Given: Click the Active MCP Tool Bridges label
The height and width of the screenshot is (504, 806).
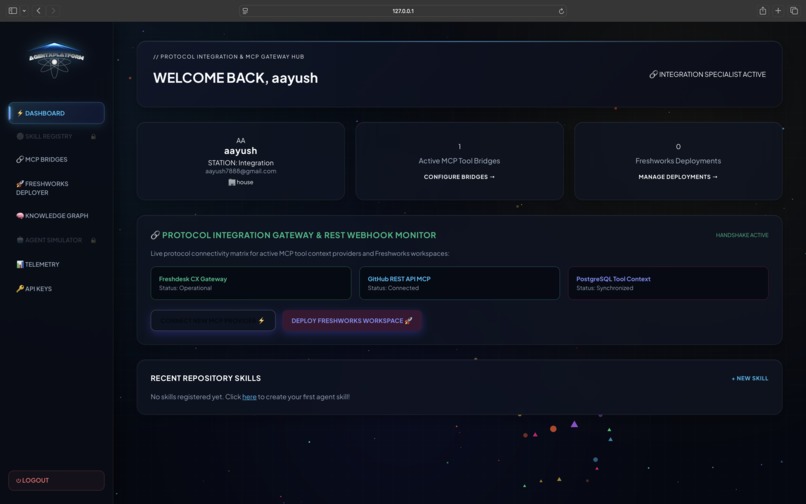Looking at the screenshot, I should click(459, 161).
